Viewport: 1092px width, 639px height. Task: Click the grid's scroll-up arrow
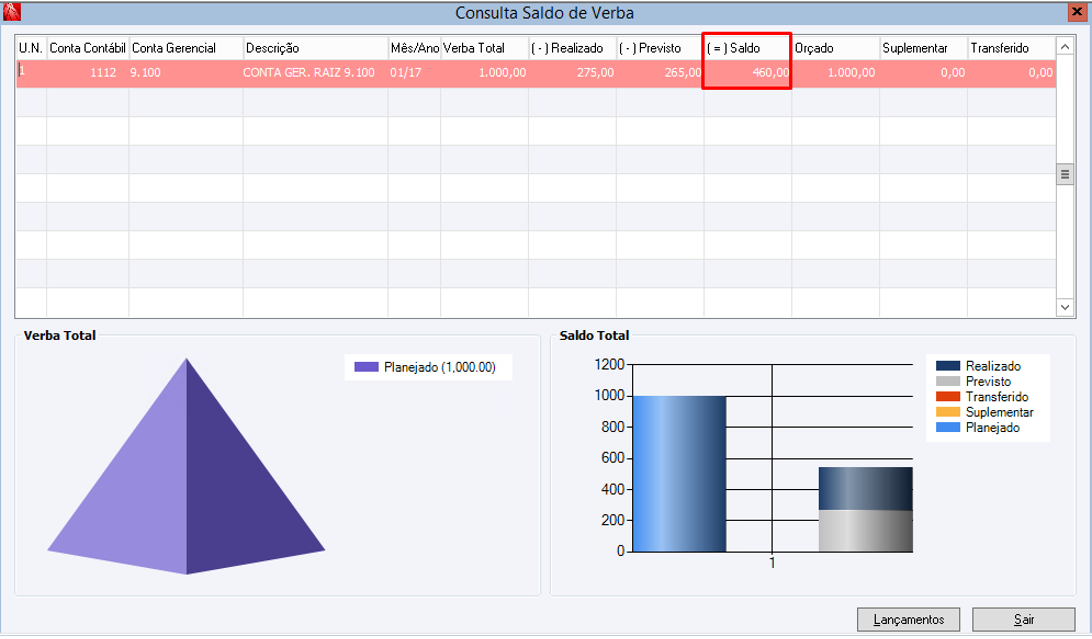point(1065,47)
